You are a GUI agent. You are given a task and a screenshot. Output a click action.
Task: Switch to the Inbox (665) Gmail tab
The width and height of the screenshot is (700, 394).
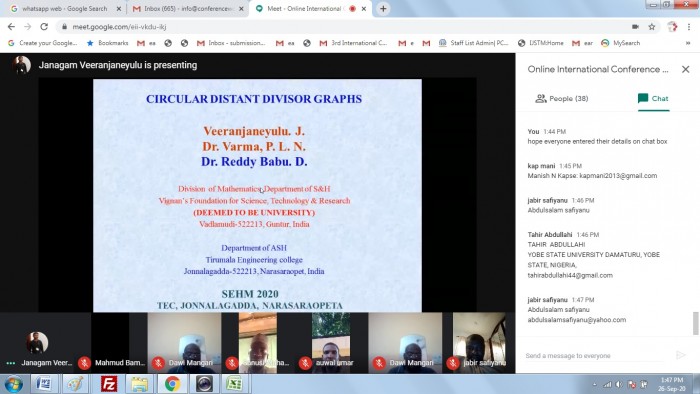(x=188, y=8)
